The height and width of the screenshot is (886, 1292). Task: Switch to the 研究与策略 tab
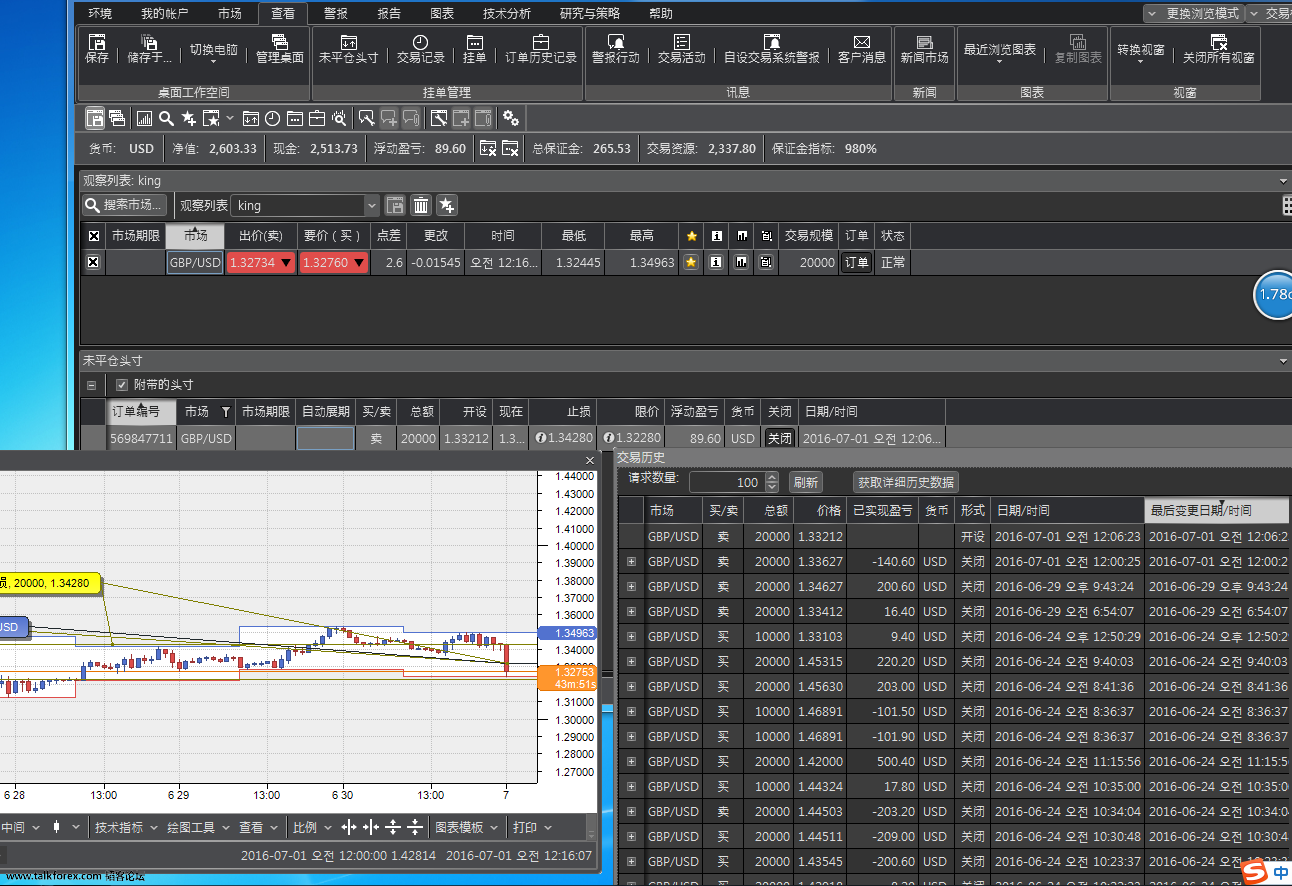click(590, 13)
